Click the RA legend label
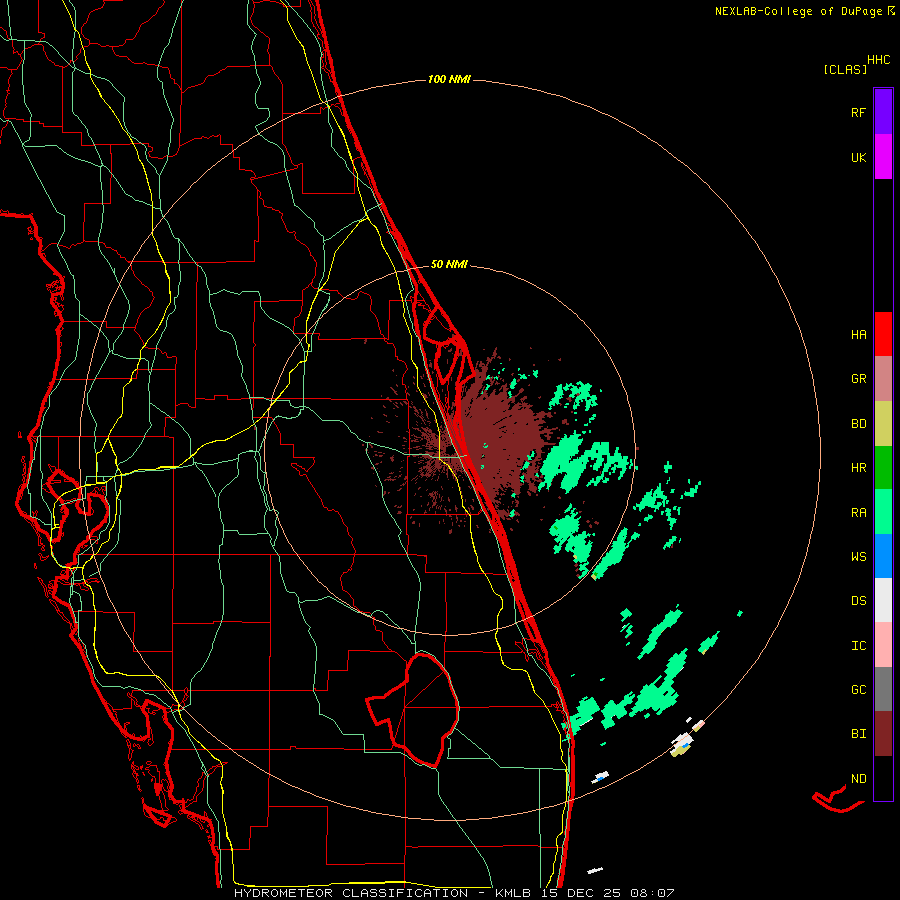Viewport: 900px width, 900px height. (x=858, y=512)
